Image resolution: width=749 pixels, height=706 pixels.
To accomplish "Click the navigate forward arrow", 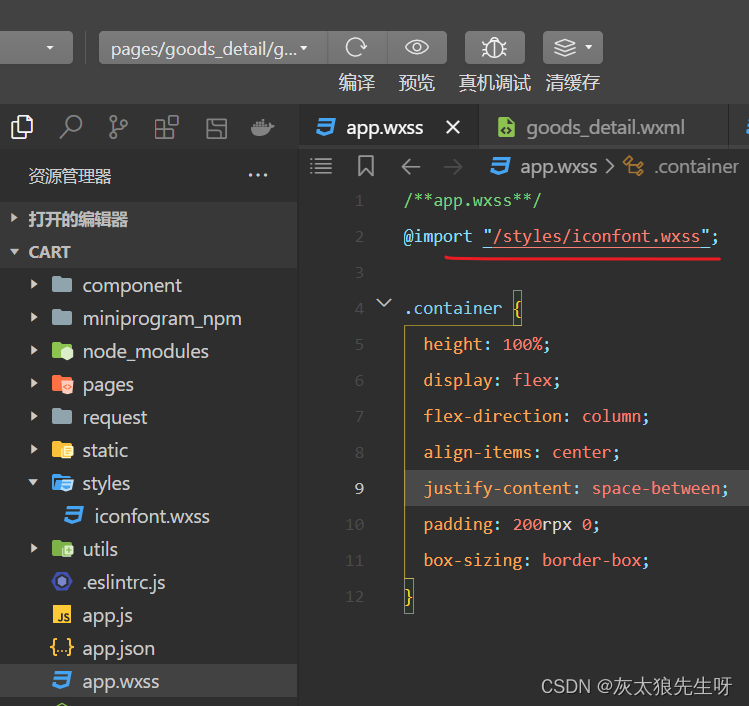I will coord(453,167).
